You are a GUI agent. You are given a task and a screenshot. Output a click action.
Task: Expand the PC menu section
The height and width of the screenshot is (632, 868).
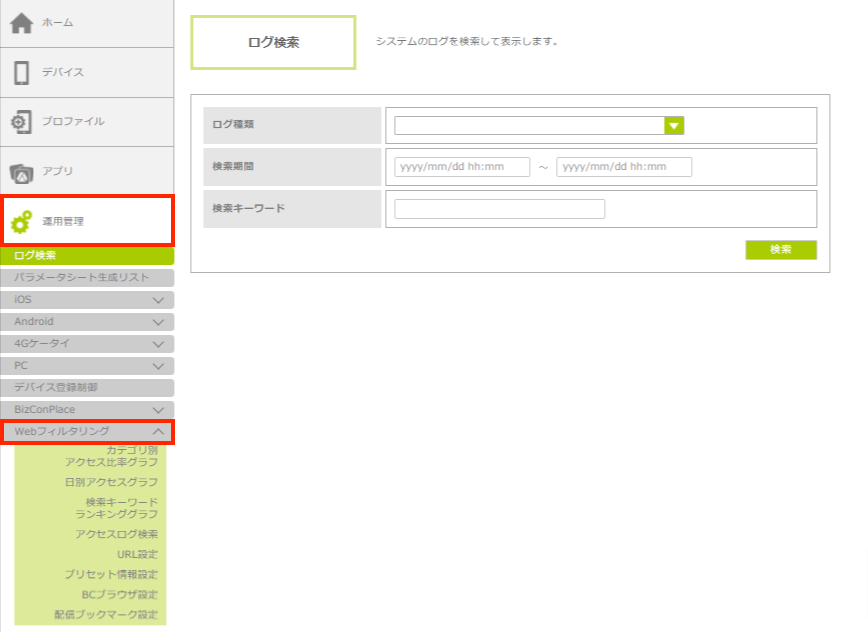tap(158, 366)
